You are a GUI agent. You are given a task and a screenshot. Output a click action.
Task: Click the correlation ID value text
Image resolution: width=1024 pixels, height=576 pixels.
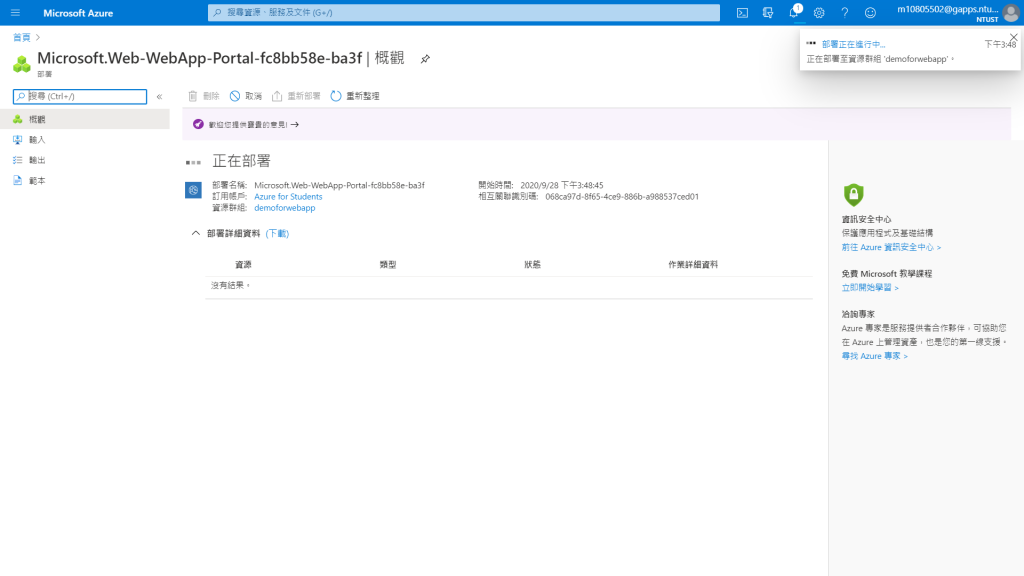[622, 197]
